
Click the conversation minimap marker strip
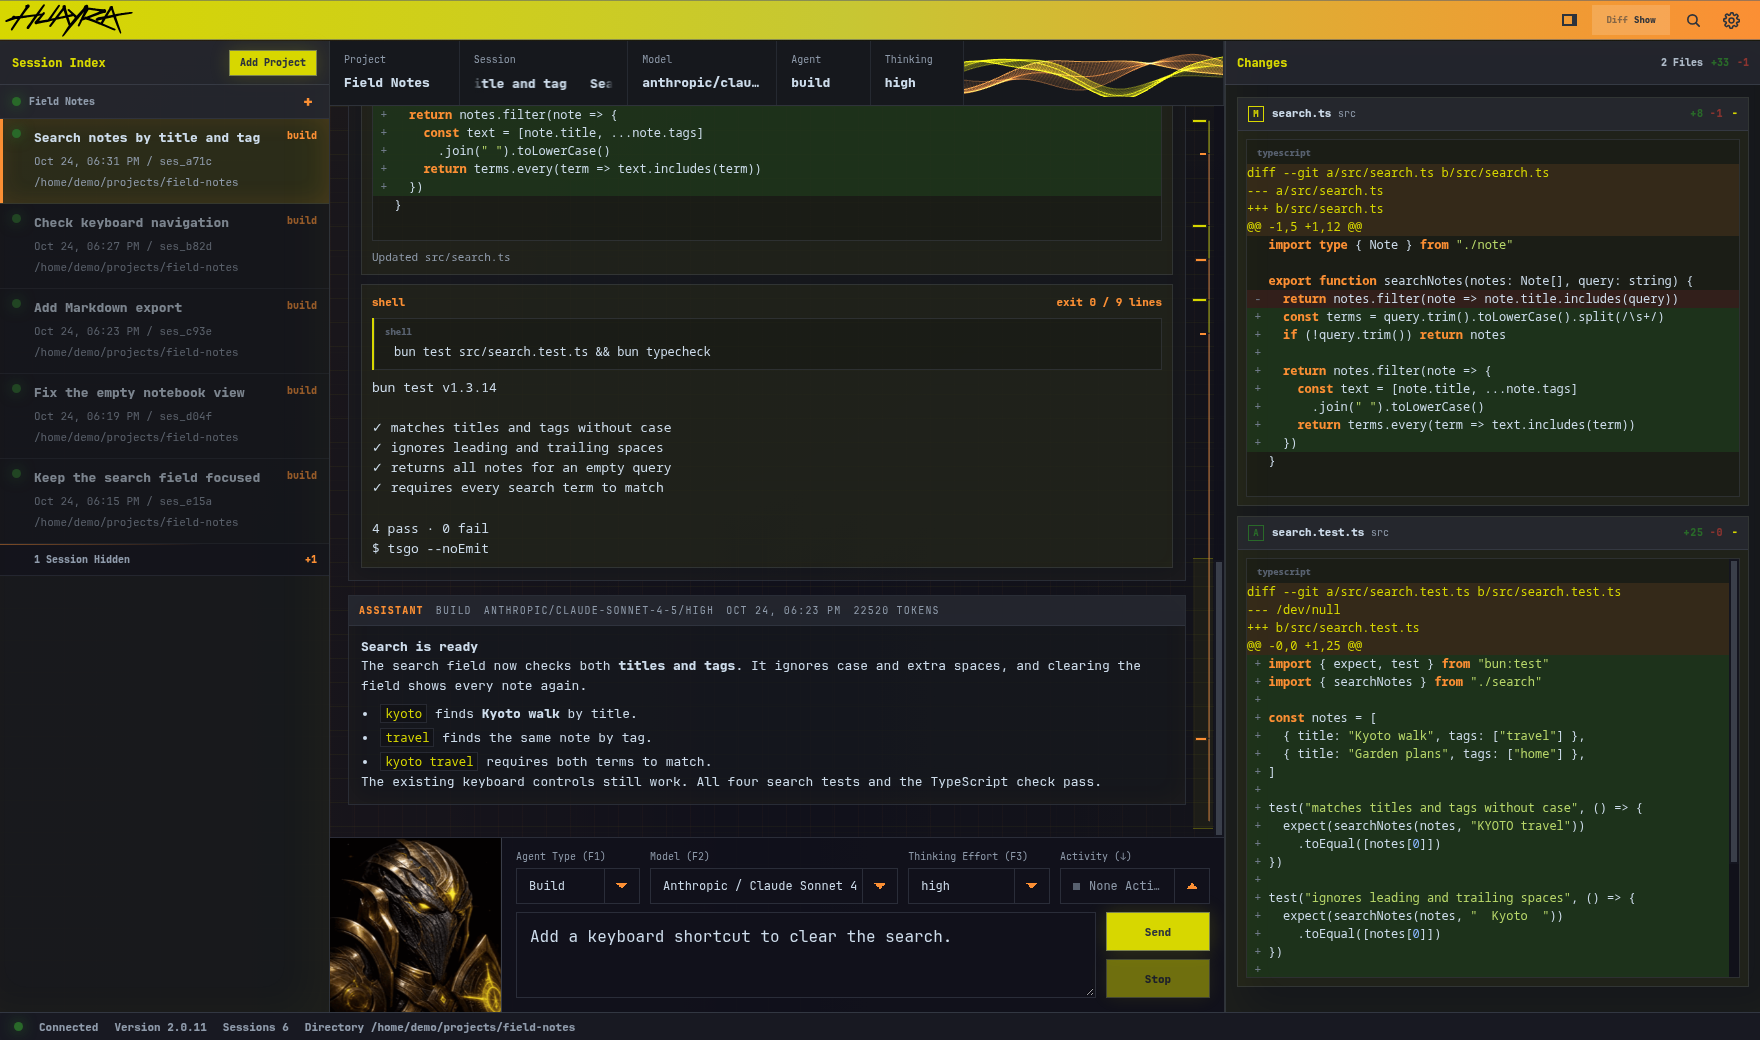[x=1201, y=470]
